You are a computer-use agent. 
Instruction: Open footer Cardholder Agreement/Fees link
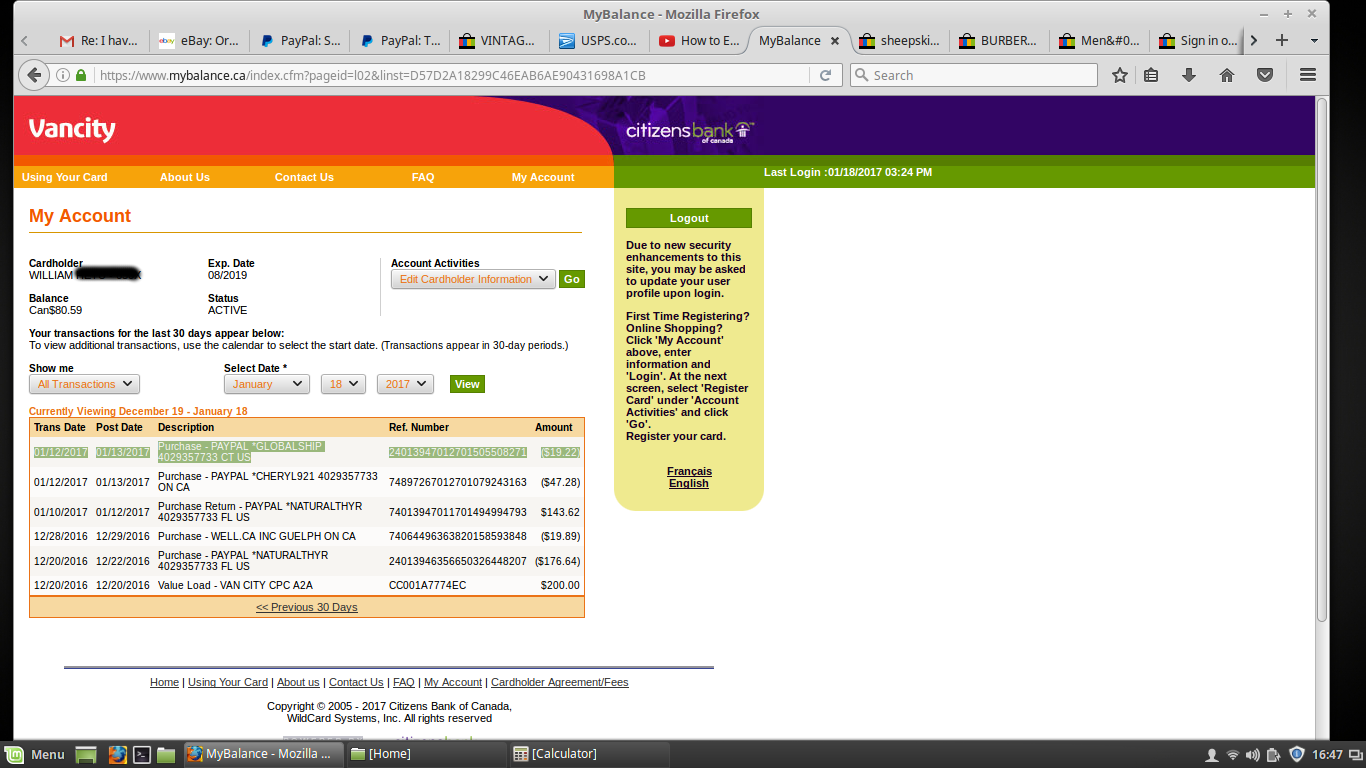click(x=560, y=682)
